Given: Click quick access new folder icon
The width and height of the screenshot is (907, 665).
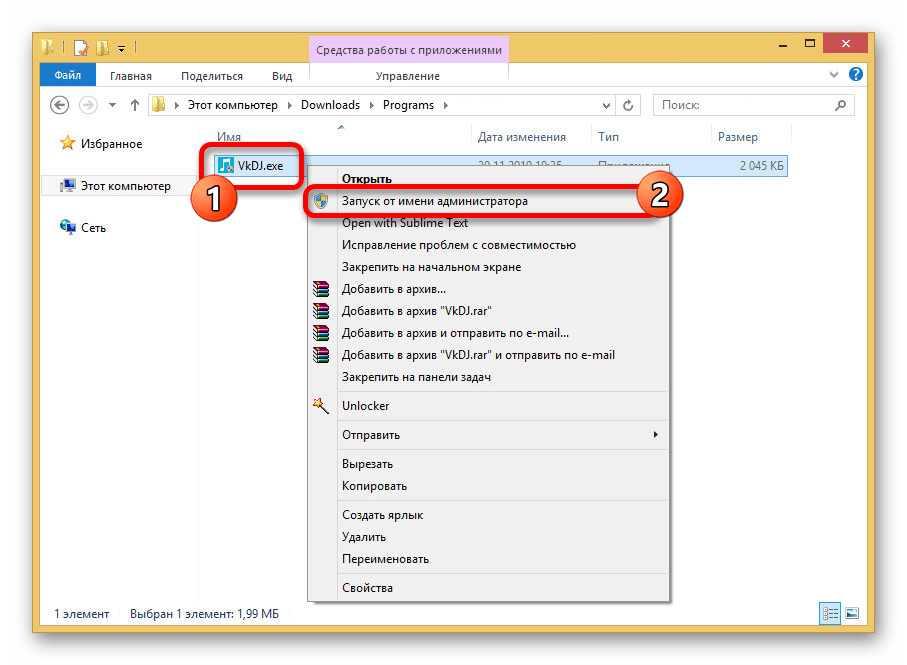Looking at the screenshot, I should pos(102,47).
